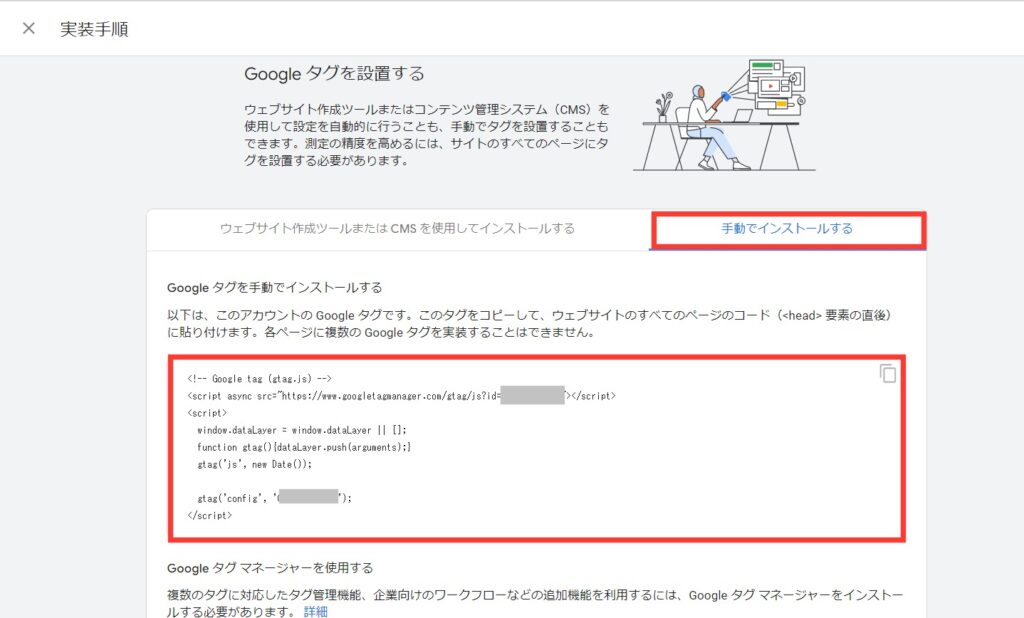Open the ウェブサイト作成ツールまたは CMS tab
Viewport: 1024px width, 618px height.
pyautogui.click(x=397, y=229)
